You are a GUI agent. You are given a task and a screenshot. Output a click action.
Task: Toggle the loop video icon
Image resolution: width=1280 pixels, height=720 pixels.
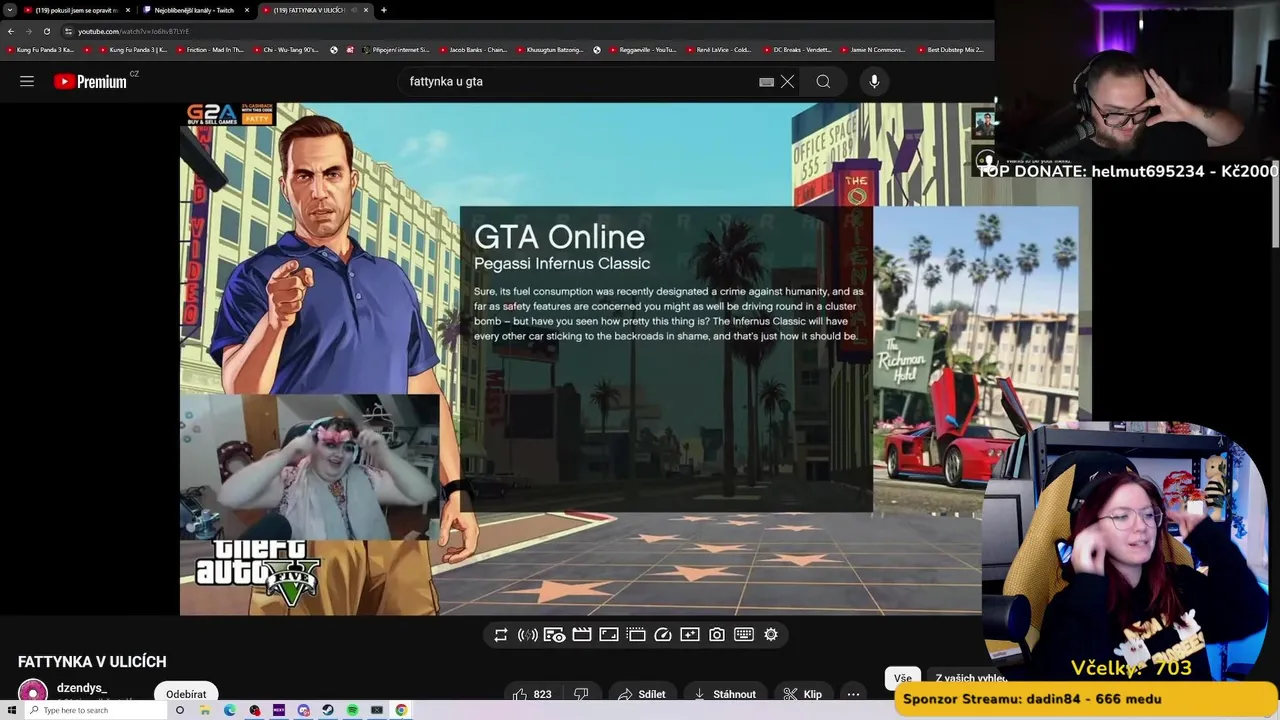click(501, 634)
